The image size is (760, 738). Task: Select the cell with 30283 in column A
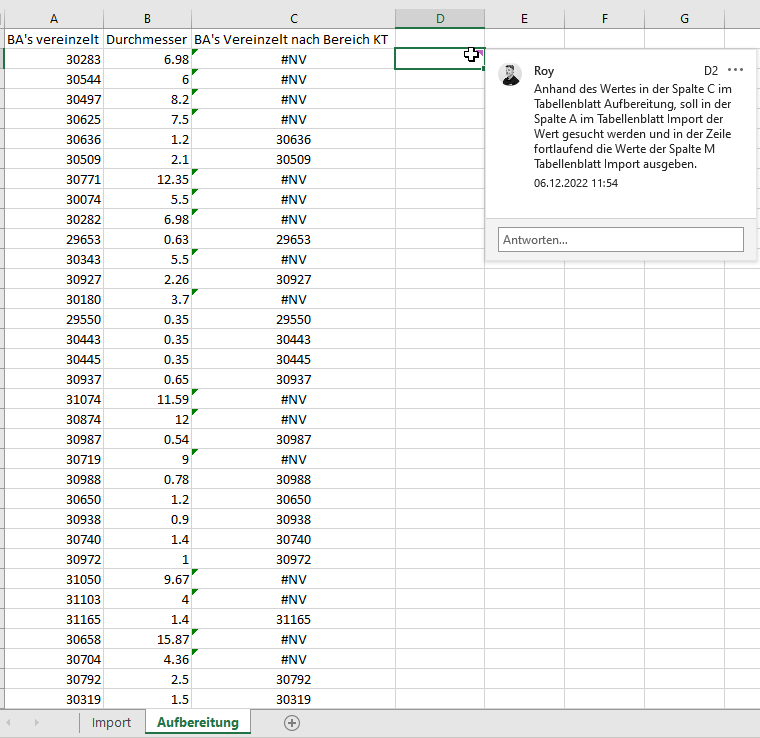[x=54, y=59]
